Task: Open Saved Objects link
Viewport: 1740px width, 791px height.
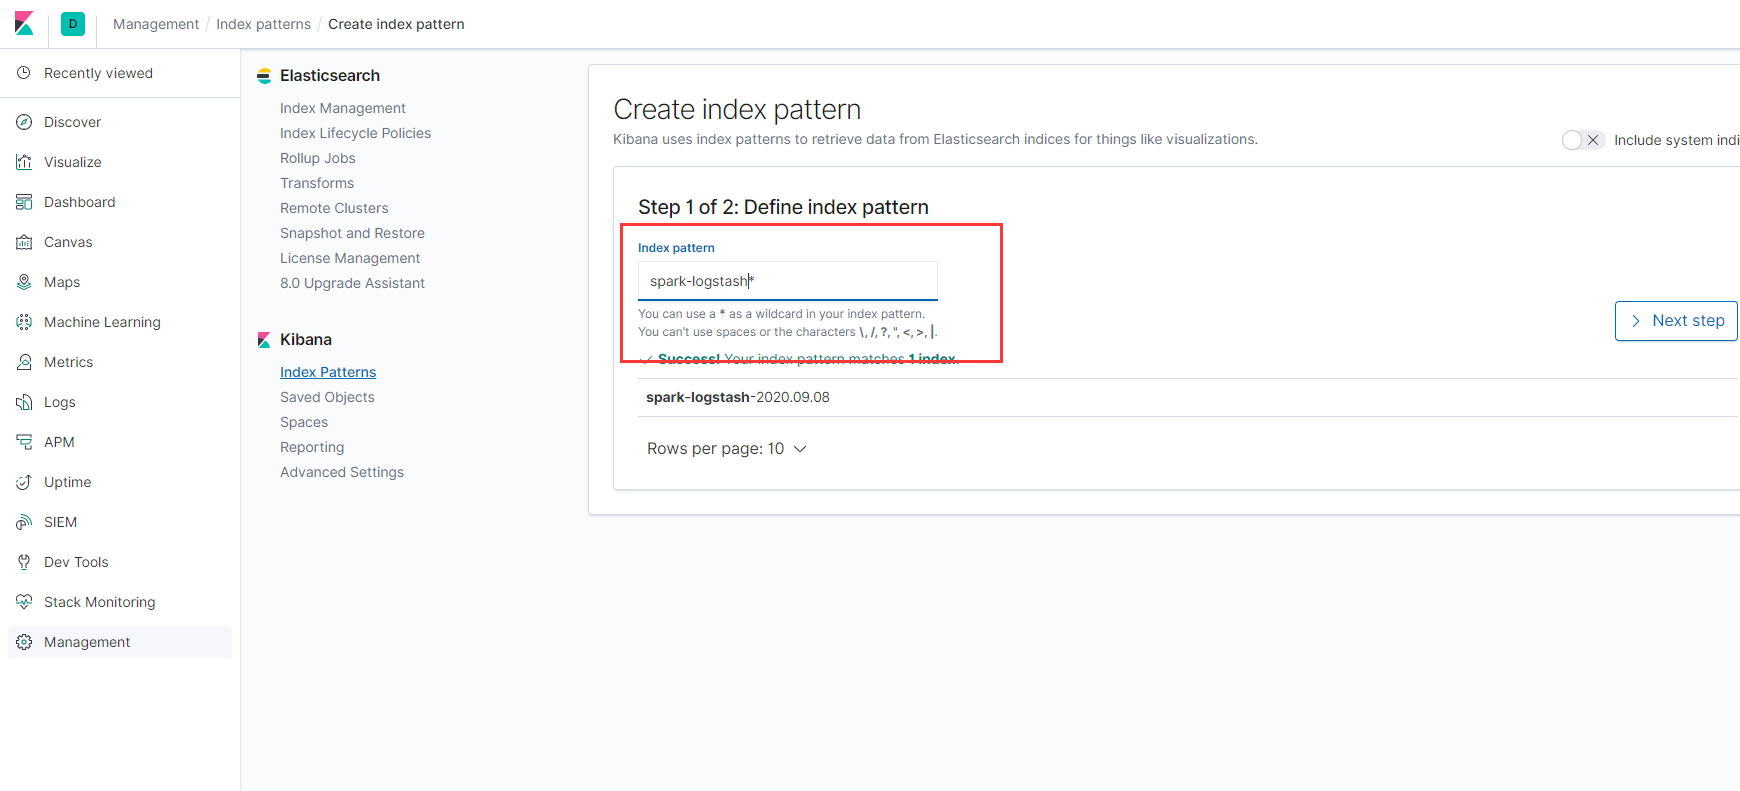Action: click(x=327, y=397)
